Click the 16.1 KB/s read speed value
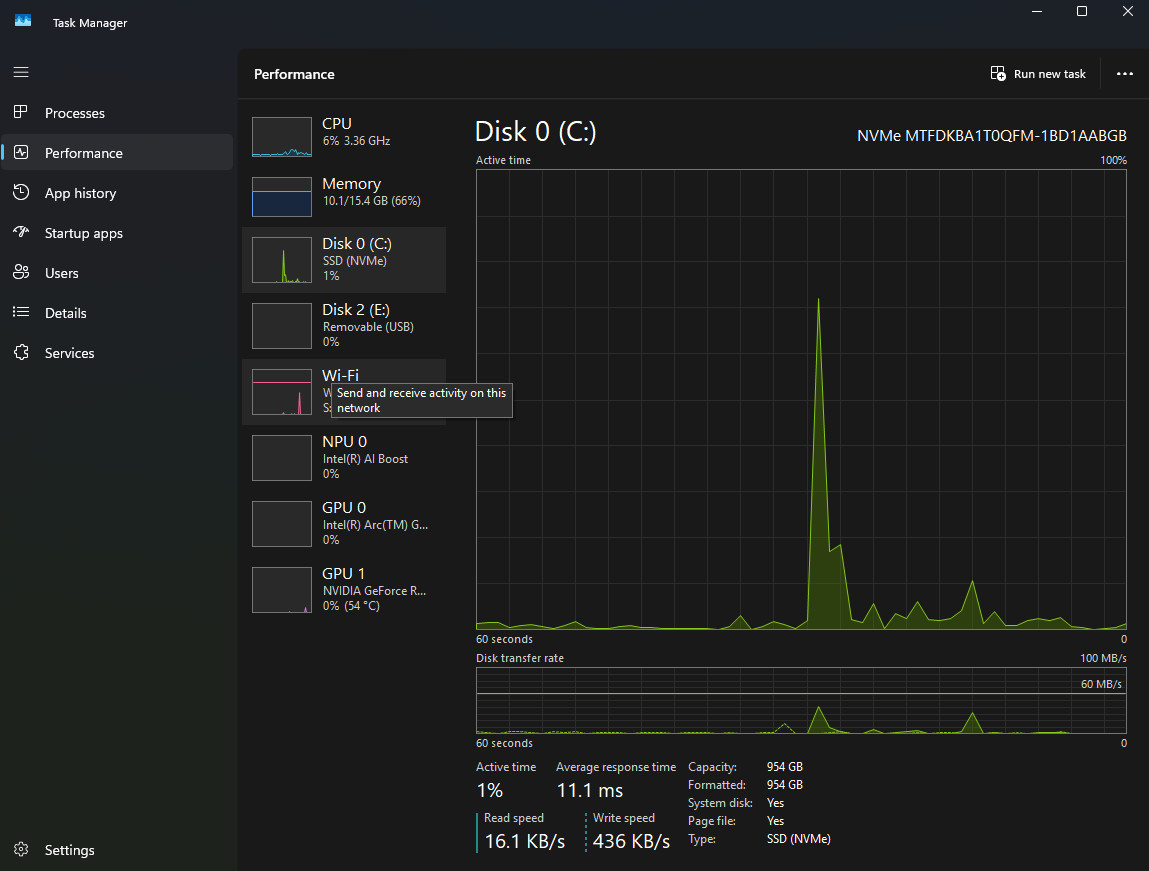 point(525,841)
